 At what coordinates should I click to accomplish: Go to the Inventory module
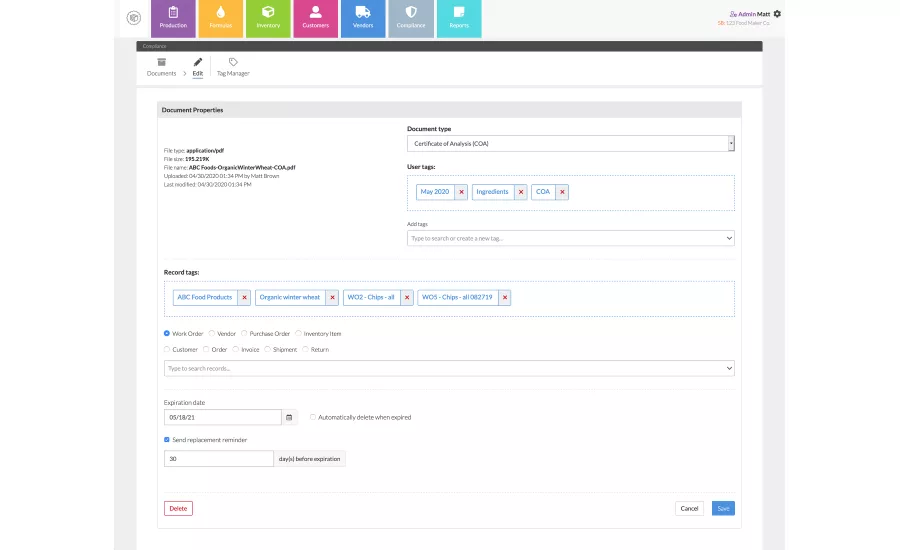tap(268, 18)
